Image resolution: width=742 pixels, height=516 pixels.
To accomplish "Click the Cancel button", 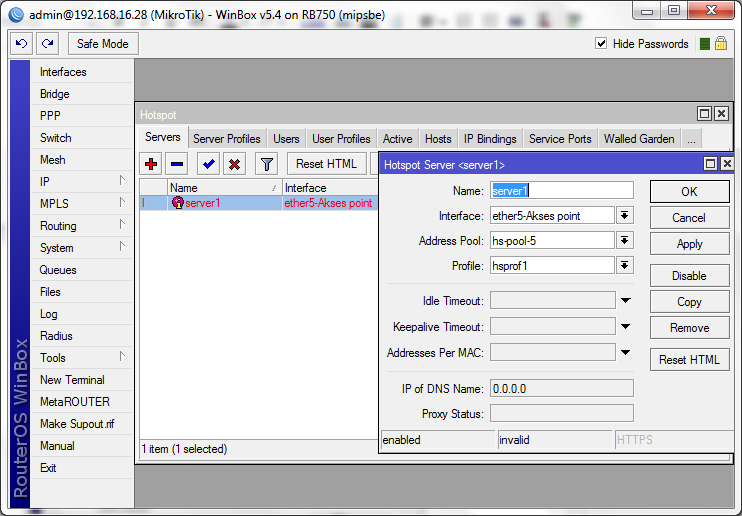I will tap(689, 218).
